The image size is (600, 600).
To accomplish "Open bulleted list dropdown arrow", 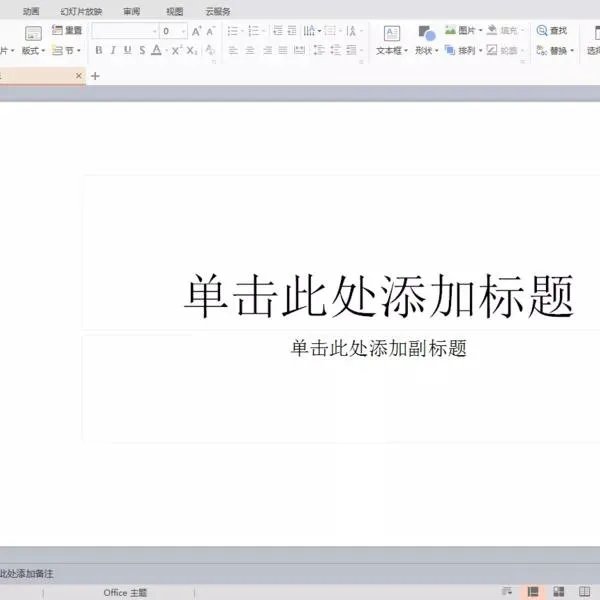I will click(242, 31).
